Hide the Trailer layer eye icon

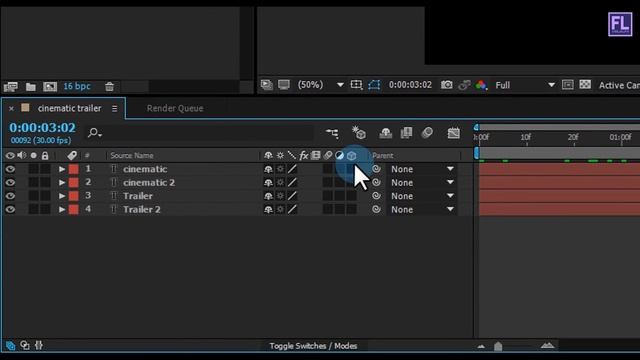tap(10, 196)
